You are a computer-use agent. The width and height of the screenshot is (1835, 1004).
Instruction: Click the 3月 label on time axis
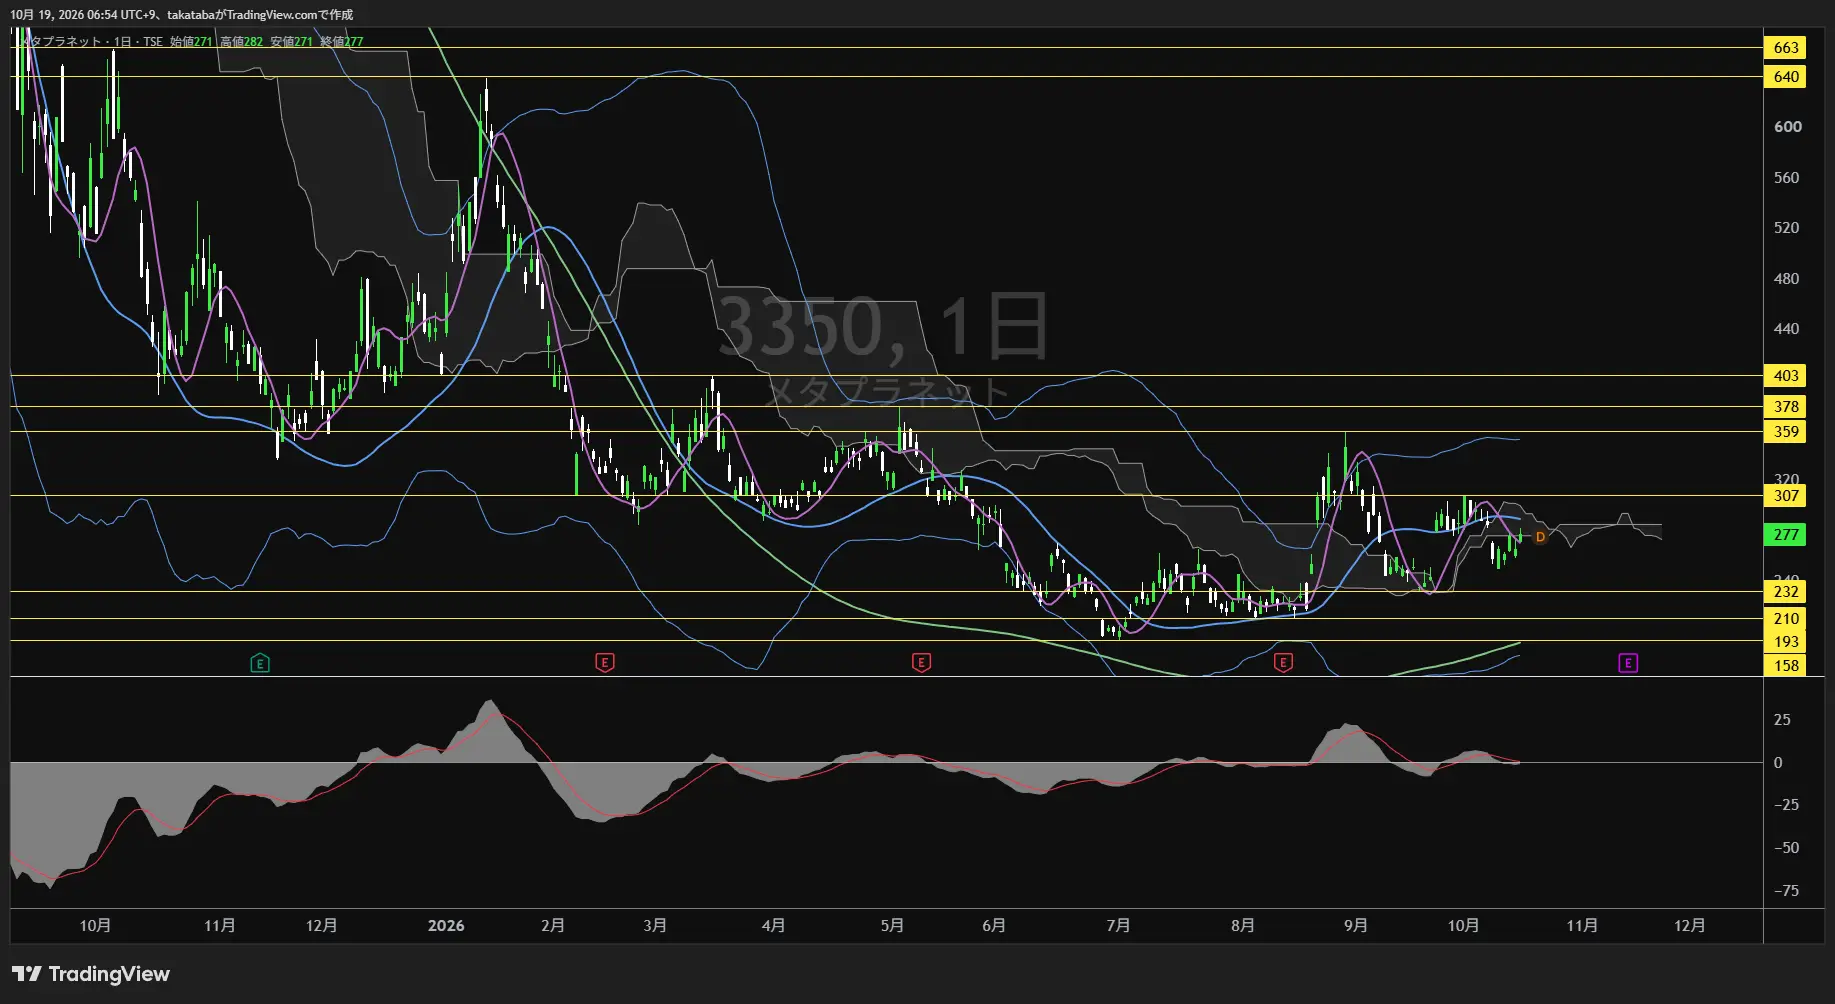[x=655, y=926]
